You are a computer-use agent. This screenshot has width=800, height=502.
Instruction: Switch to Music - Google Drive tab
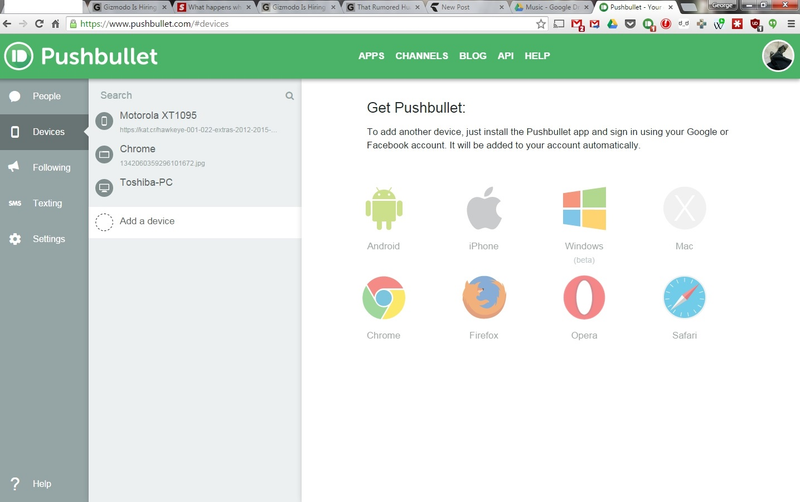(x=552, y=7)
